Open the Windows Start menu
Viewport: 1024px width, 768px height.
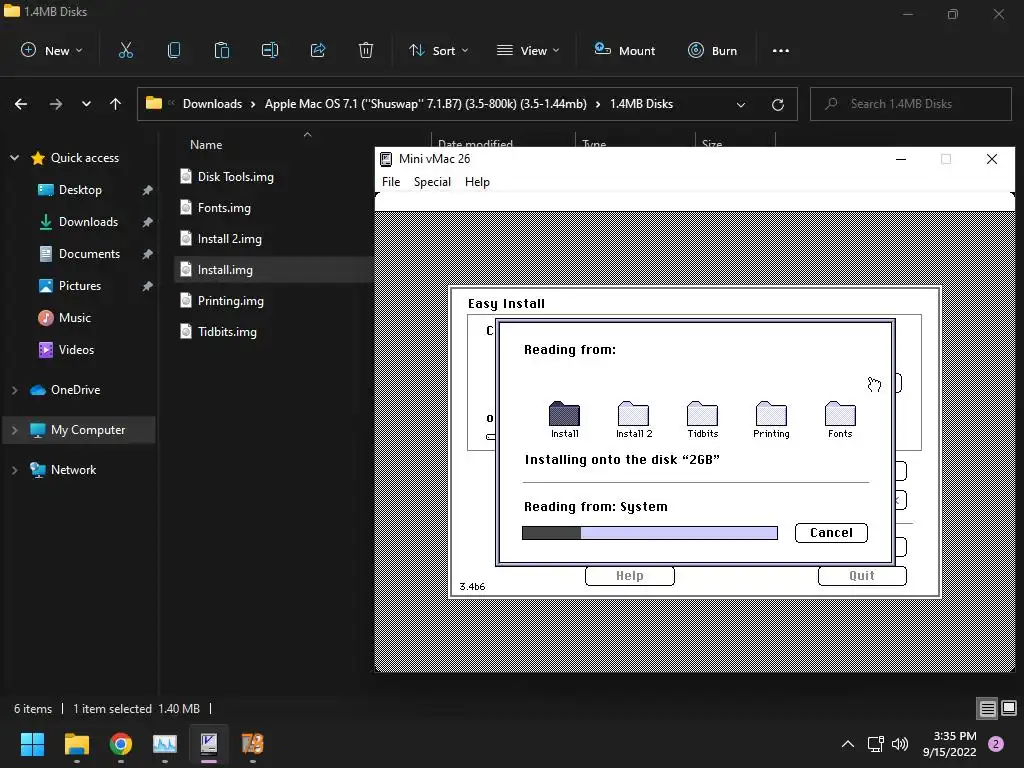(32, 744)
